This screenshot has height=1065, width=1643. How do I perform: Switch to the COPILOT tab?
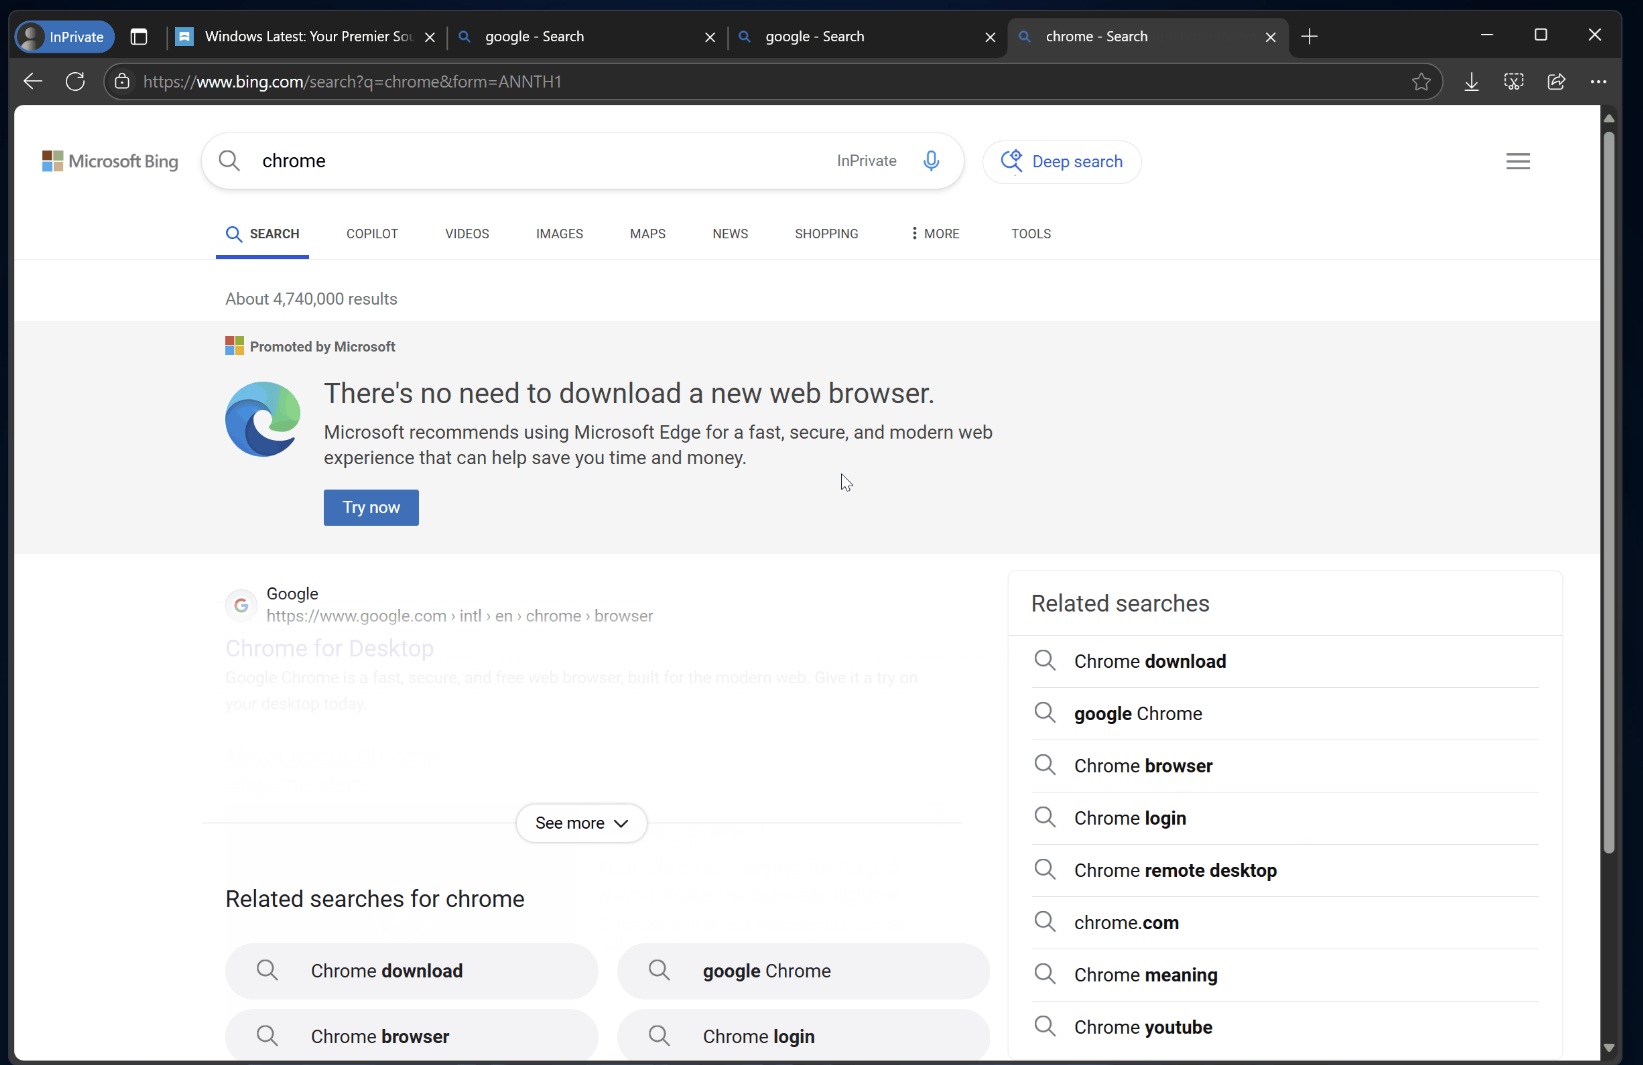pos(371,233)
